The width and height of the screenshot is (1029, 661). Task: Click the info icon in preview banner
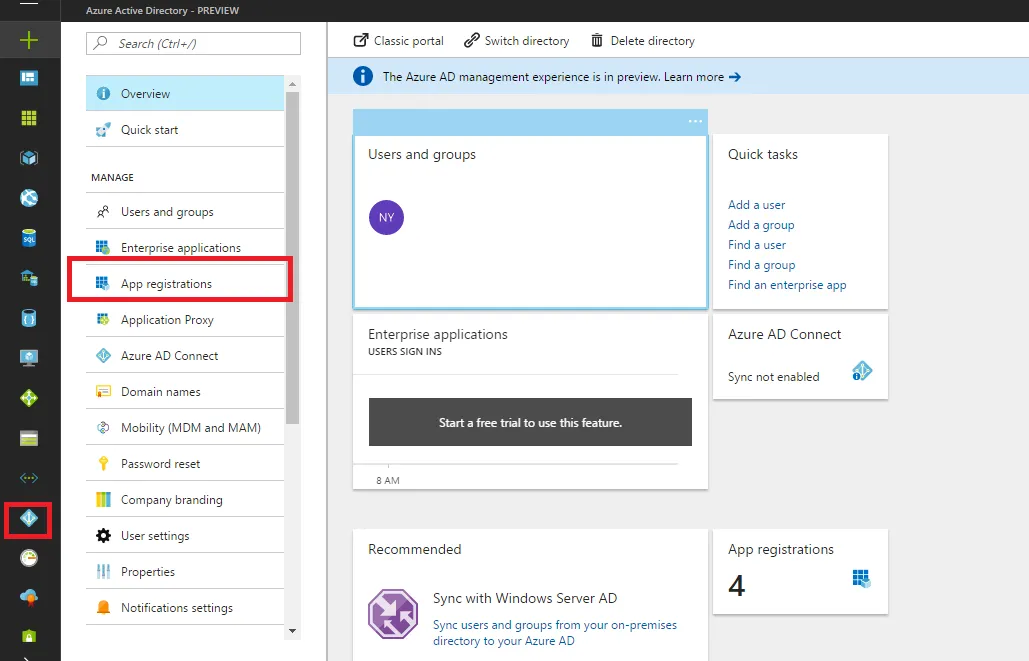tap(363, 77)
